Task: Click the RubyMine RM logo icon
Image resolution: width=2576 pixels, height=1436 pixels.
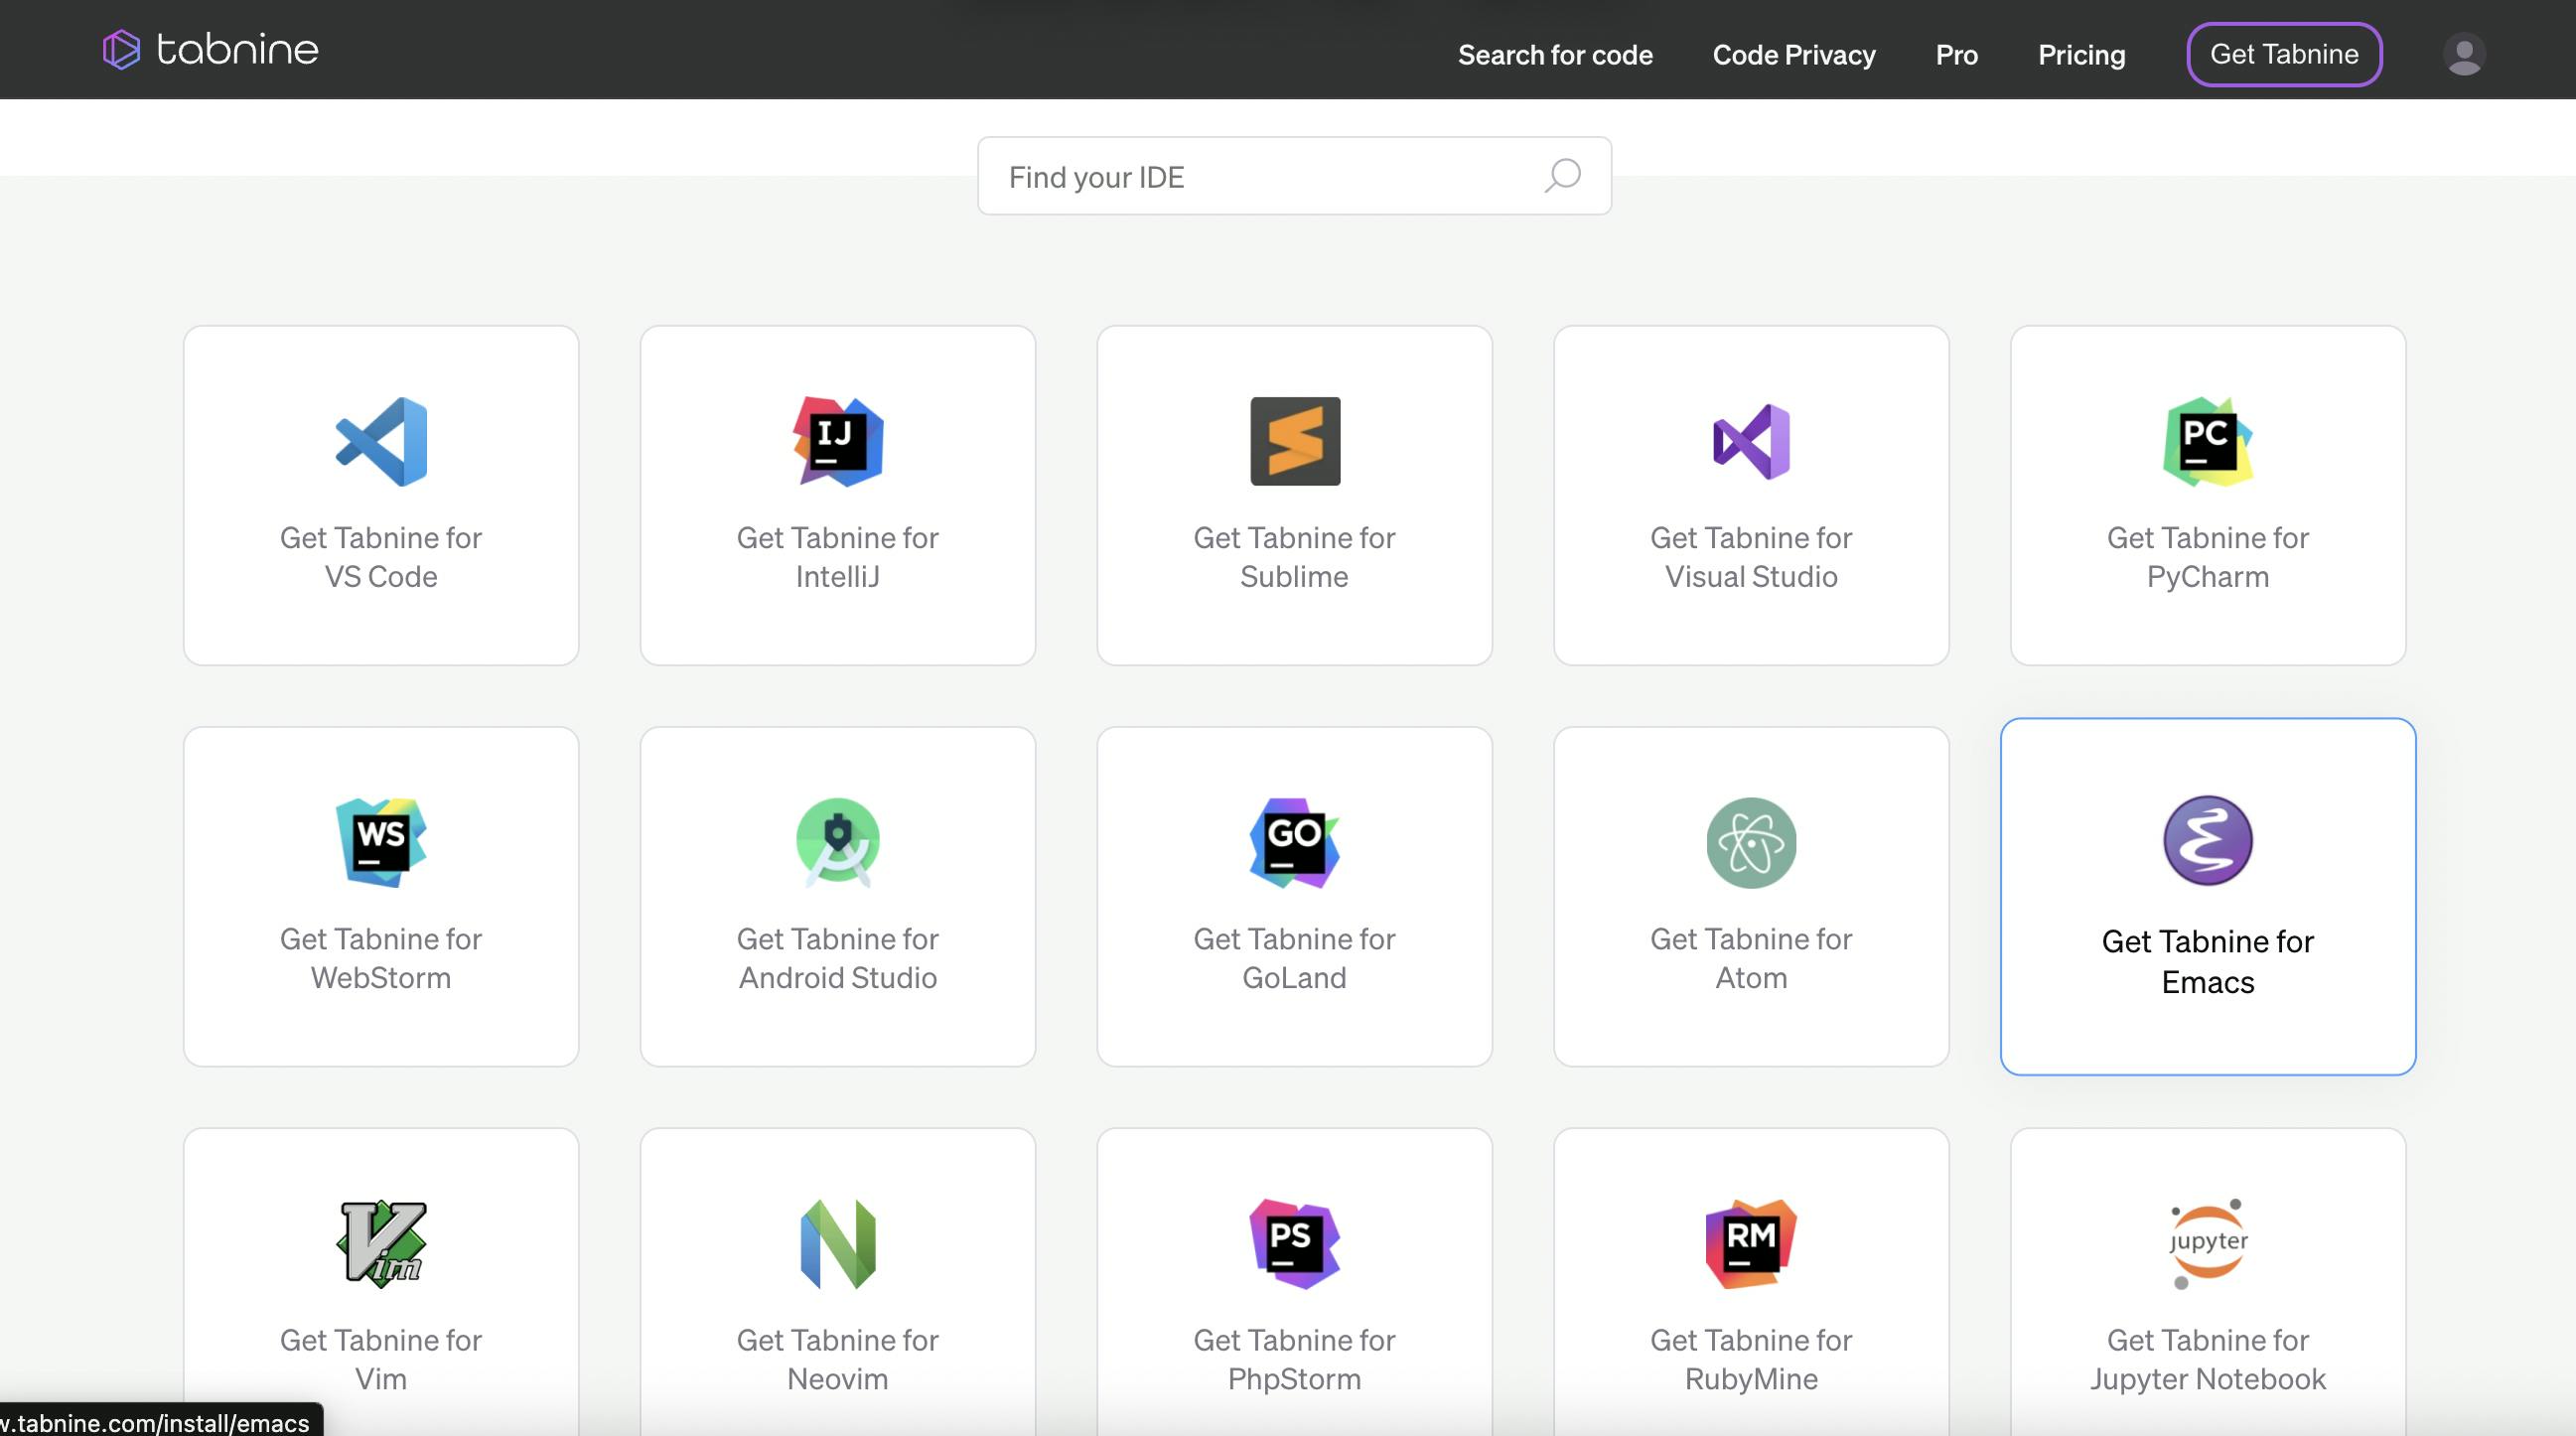Action: click(x=1751, y=1244)
